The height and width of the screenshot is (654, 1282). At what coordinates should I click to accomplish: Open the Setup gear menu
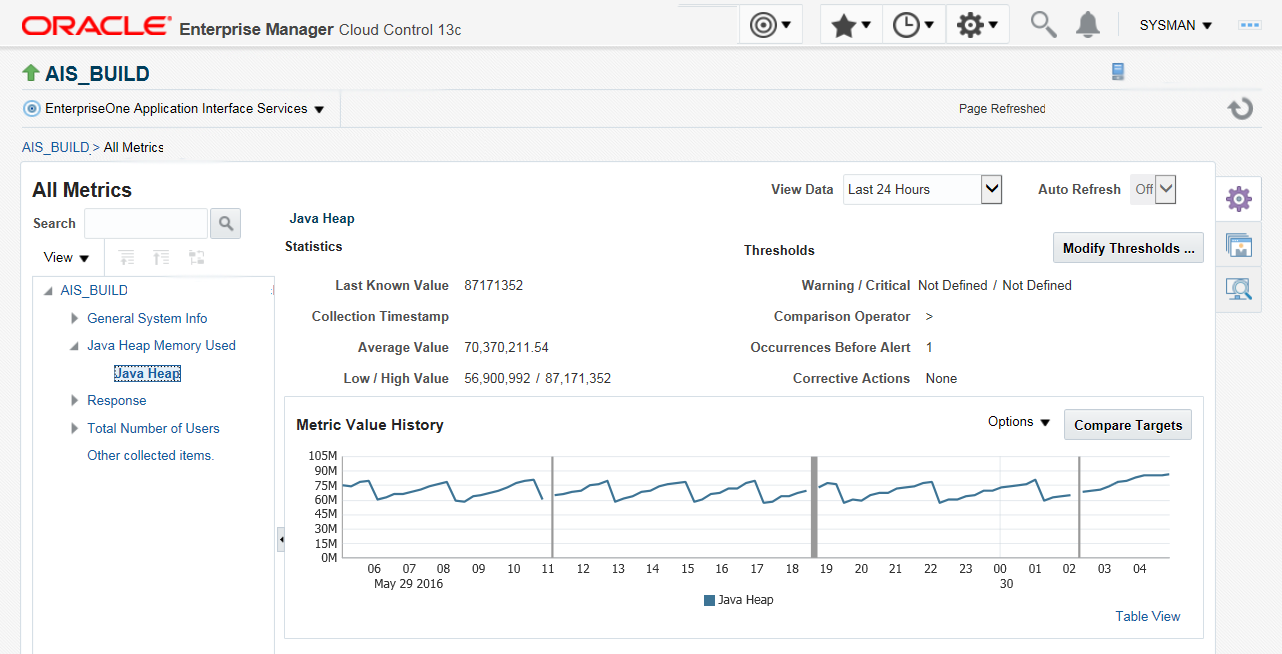[x=977, y=25]
